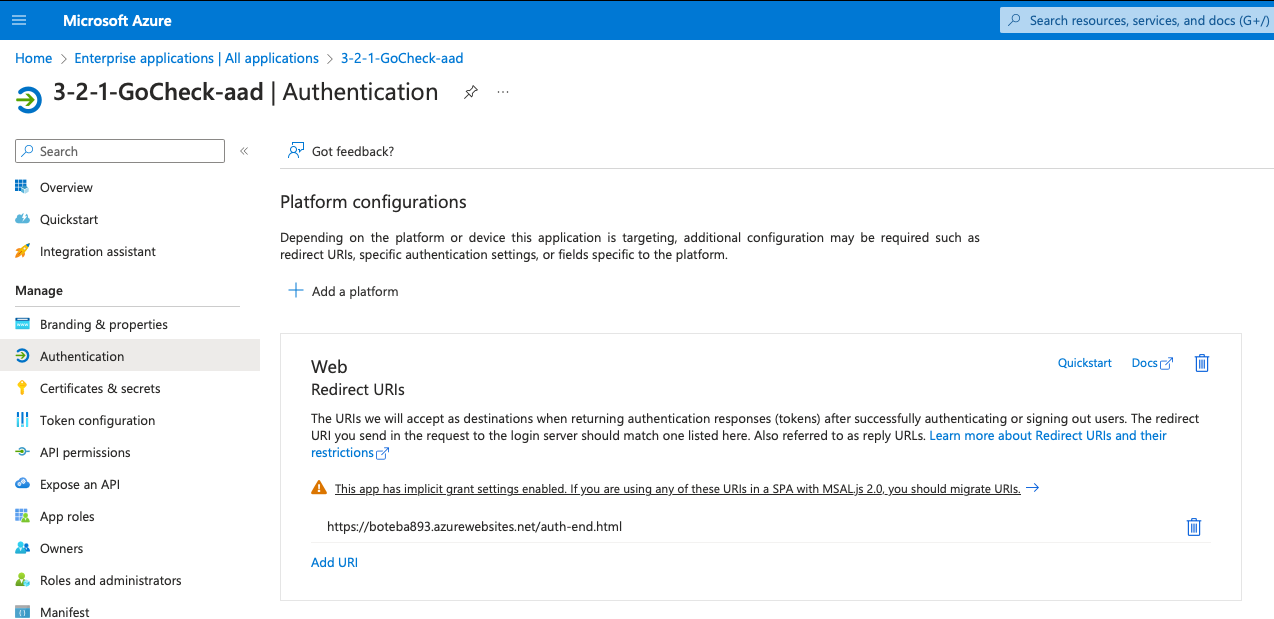Collapse the sidebar using the double chevron

click(244, 151)
